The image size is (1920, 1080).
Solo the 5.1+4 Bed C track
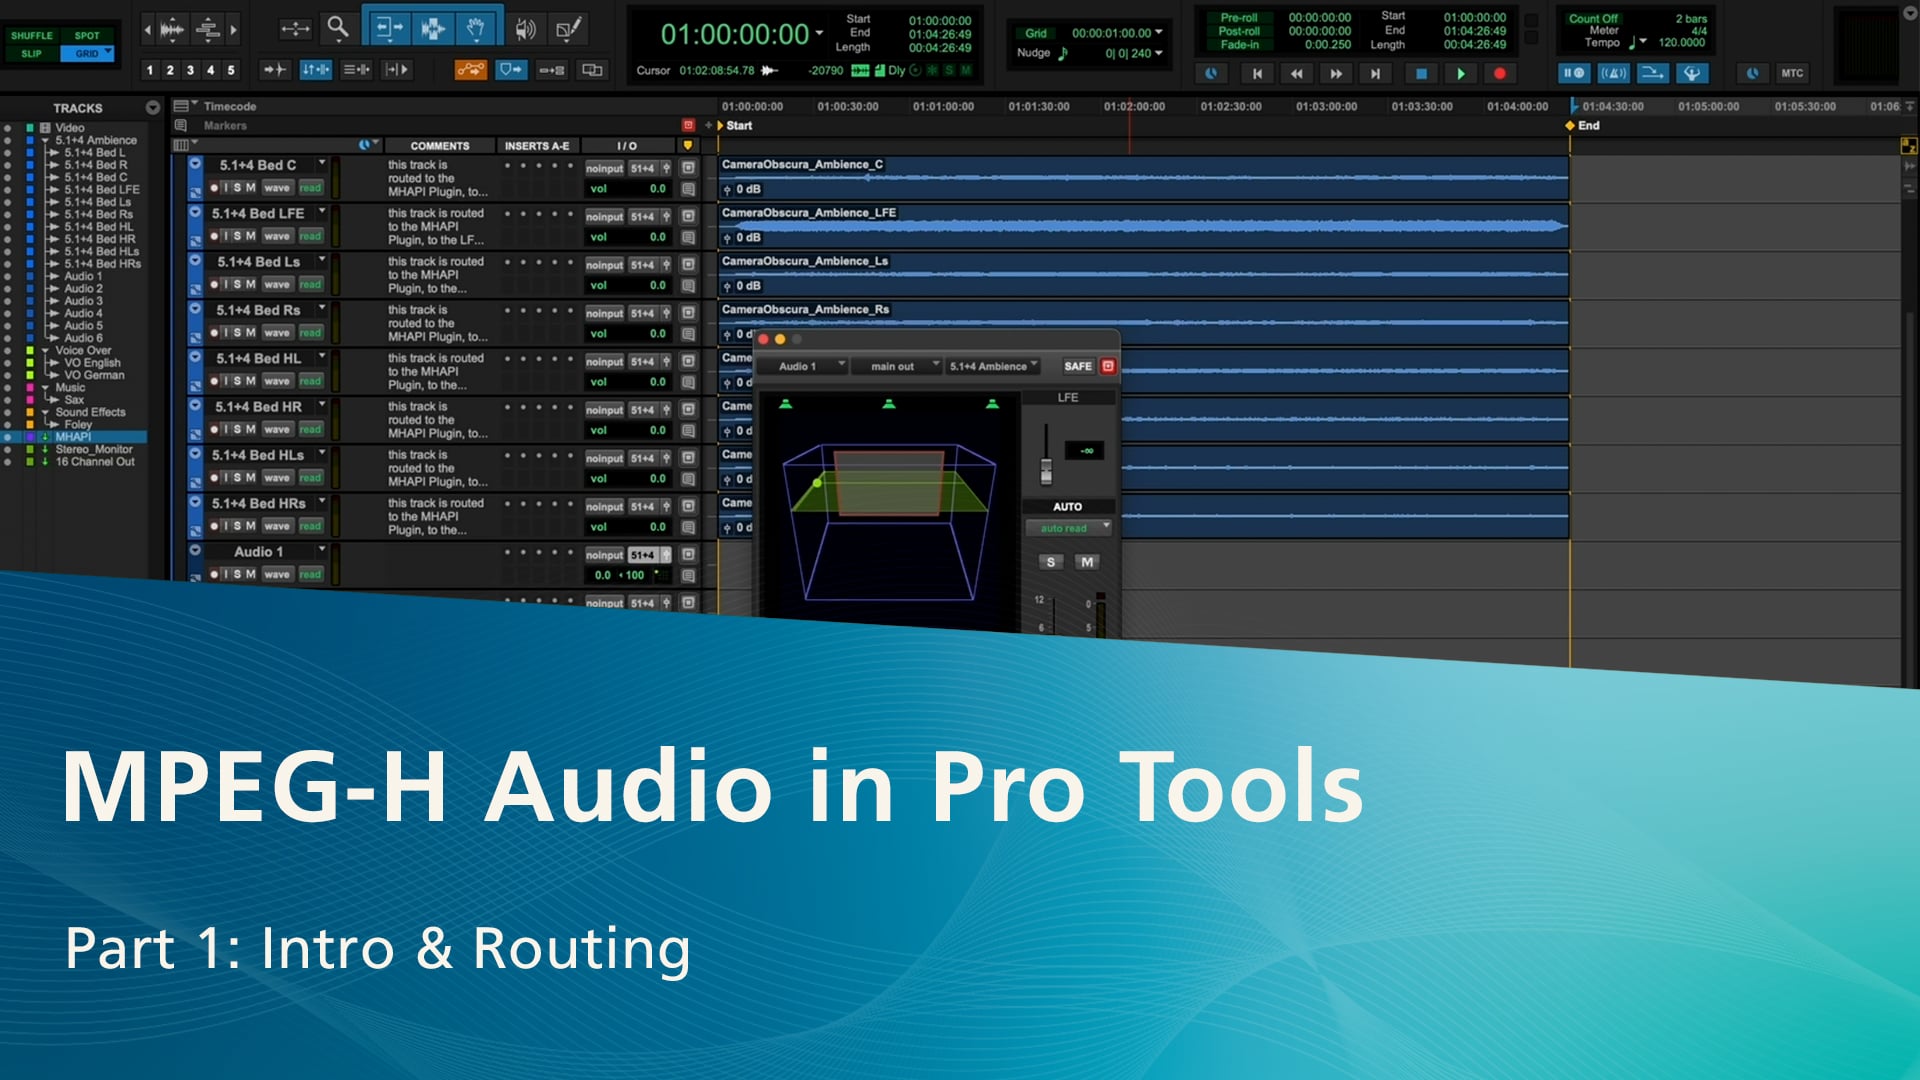237,187
